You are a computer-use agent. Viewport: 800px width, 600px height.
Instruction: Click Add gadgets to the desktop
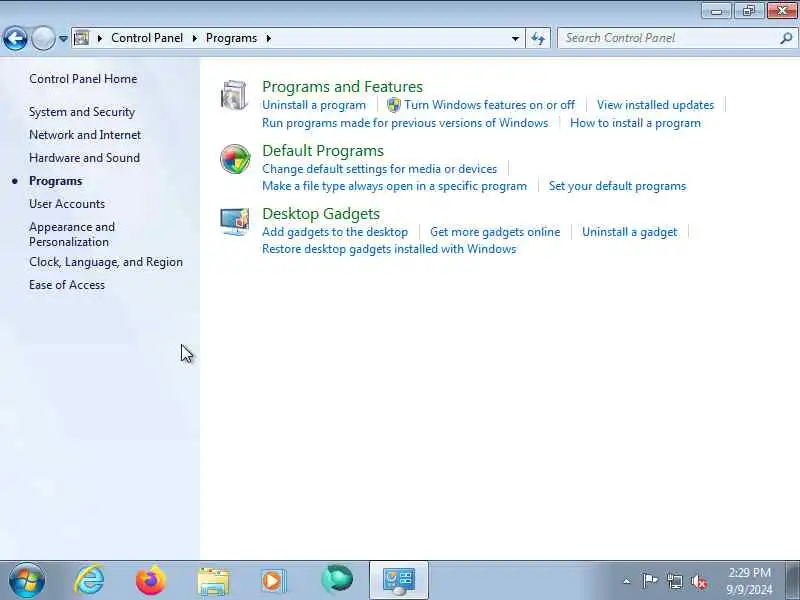[x=335, y=232]
